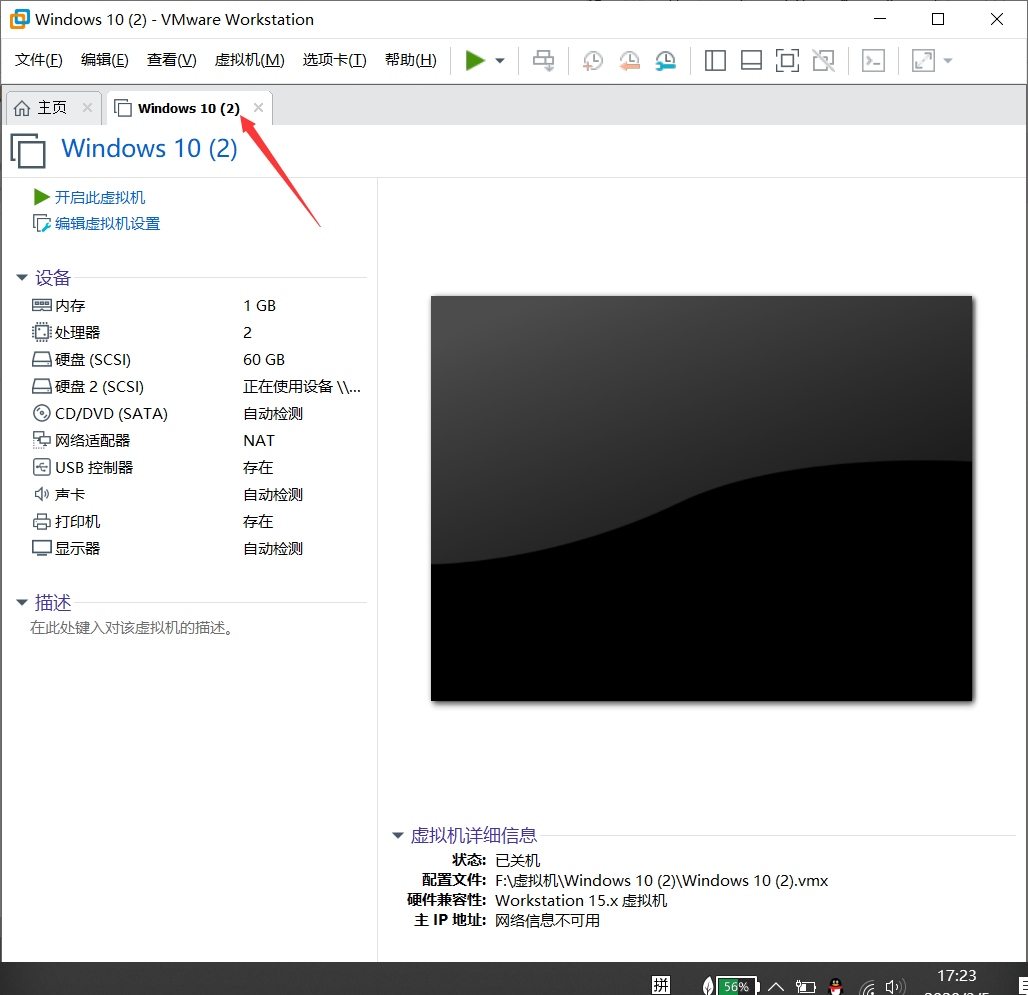The image size is (1028, 995).
Task: Open stretch display dropdown arrow
Action: click(x=948, y=61)
